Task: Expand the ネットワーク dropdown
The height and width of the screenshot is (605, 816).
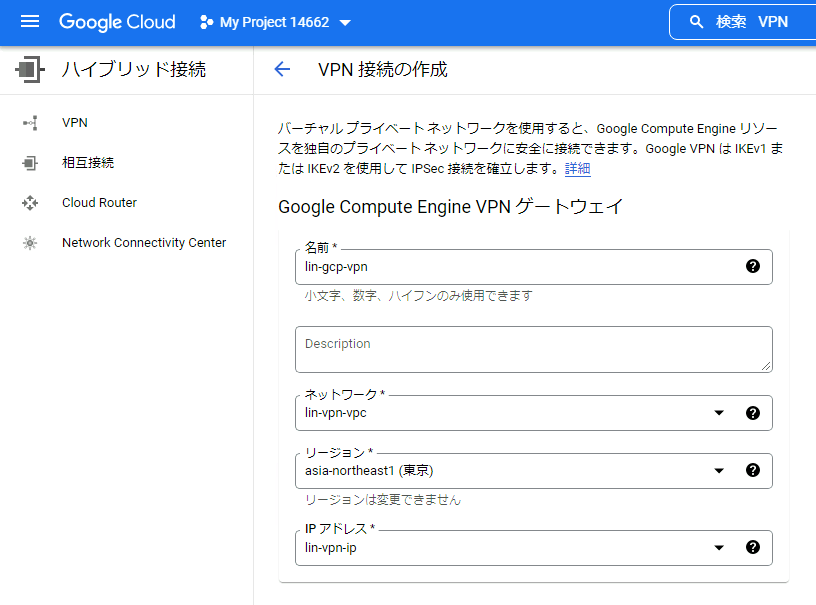Action: [x=719, y=412]
